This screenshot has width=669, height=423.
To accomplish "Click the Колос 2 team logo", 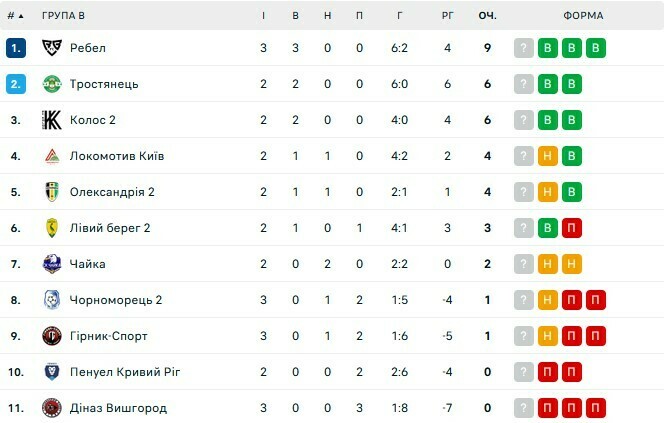I will pos(52,120).
